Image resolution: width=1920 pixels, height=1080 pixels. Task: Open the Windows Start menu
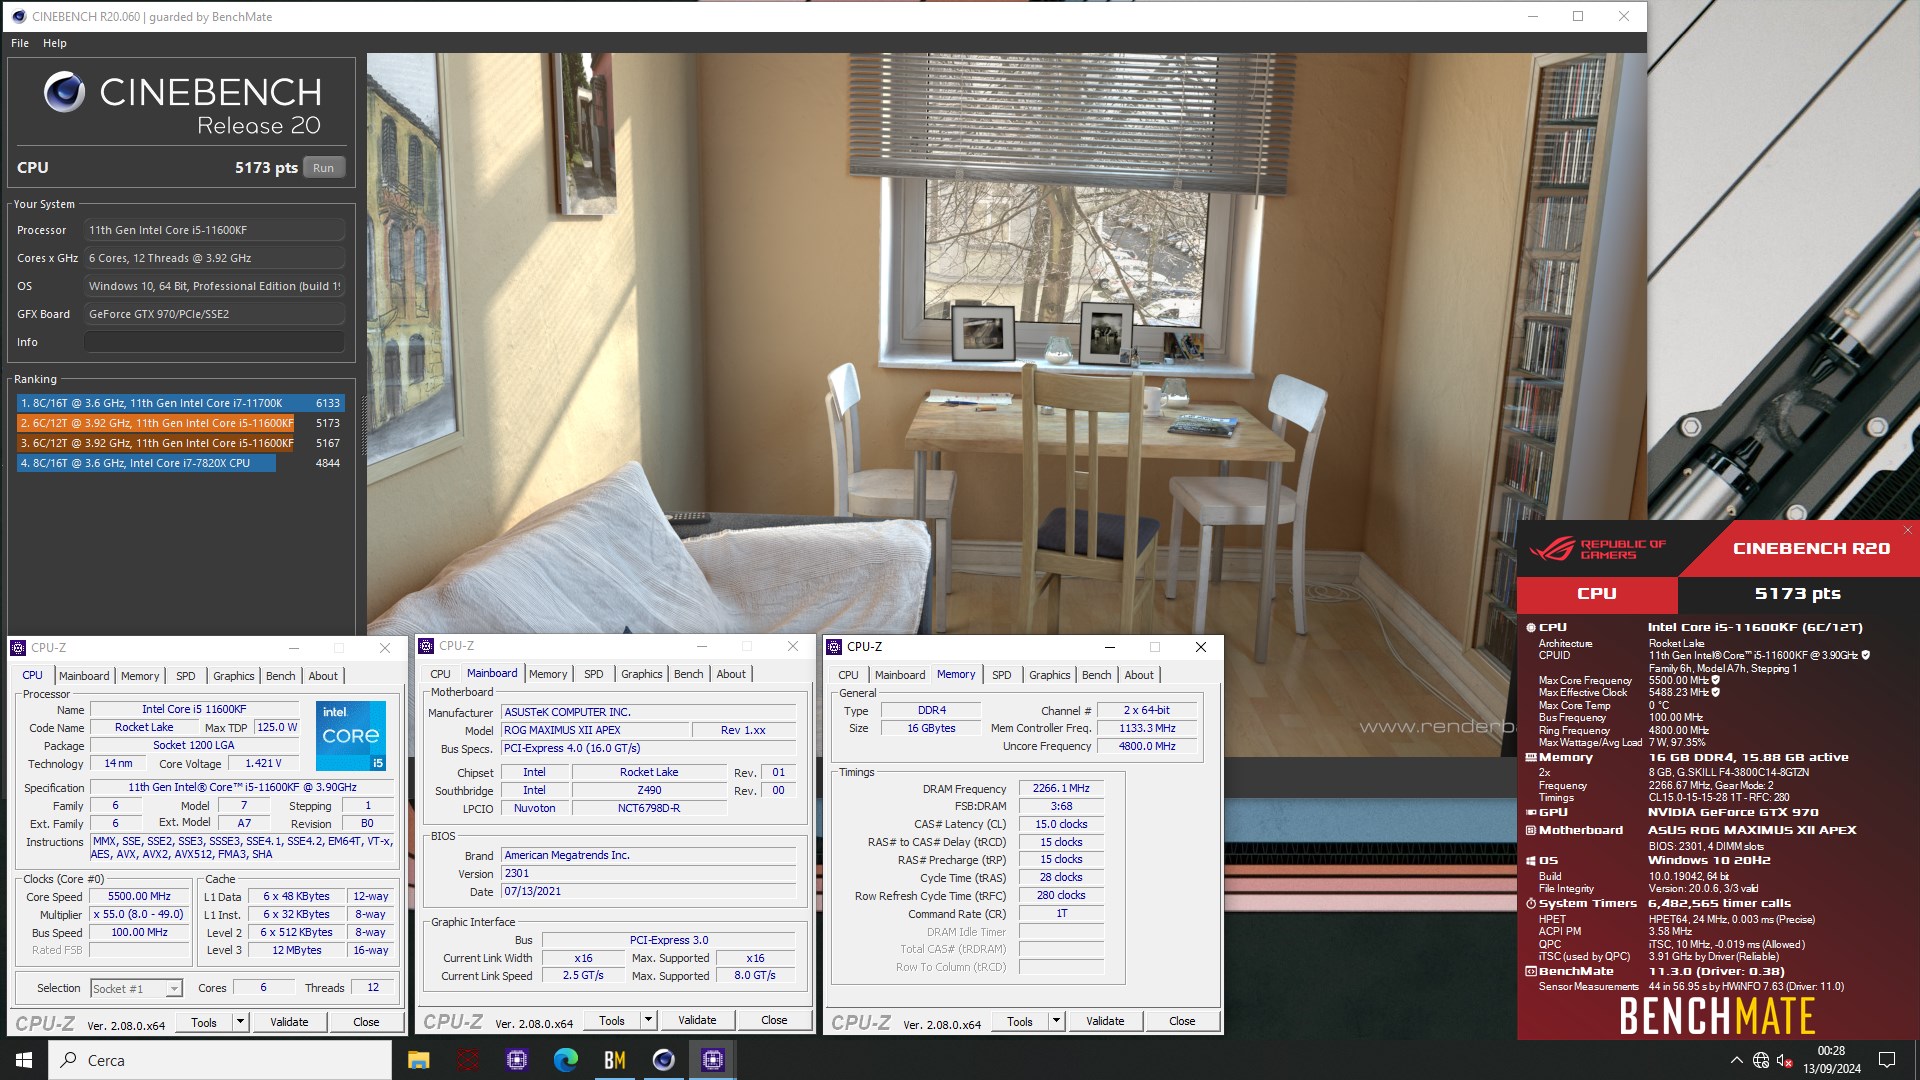[24, 1060]
